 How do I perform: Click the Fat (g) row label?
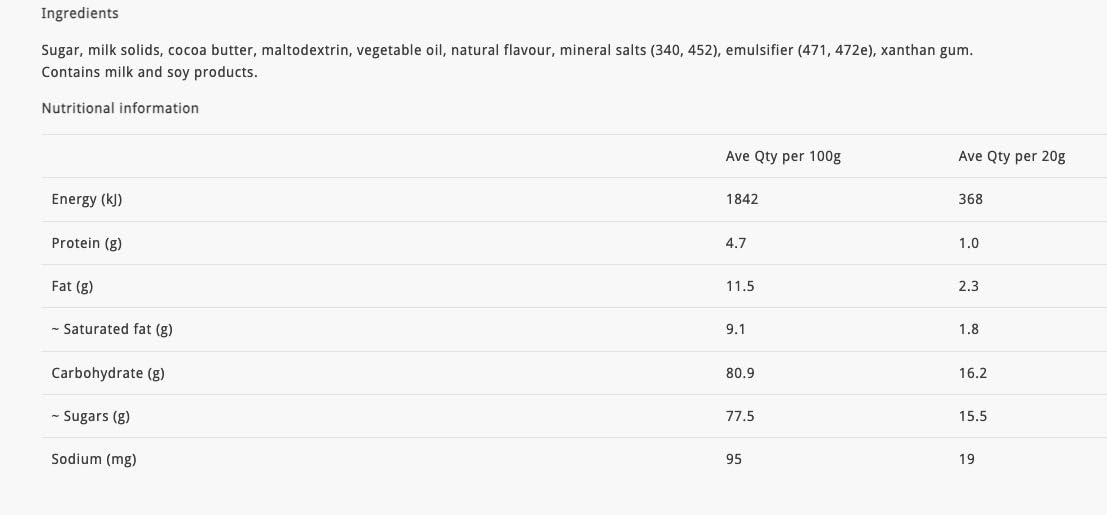coord(72,286)
